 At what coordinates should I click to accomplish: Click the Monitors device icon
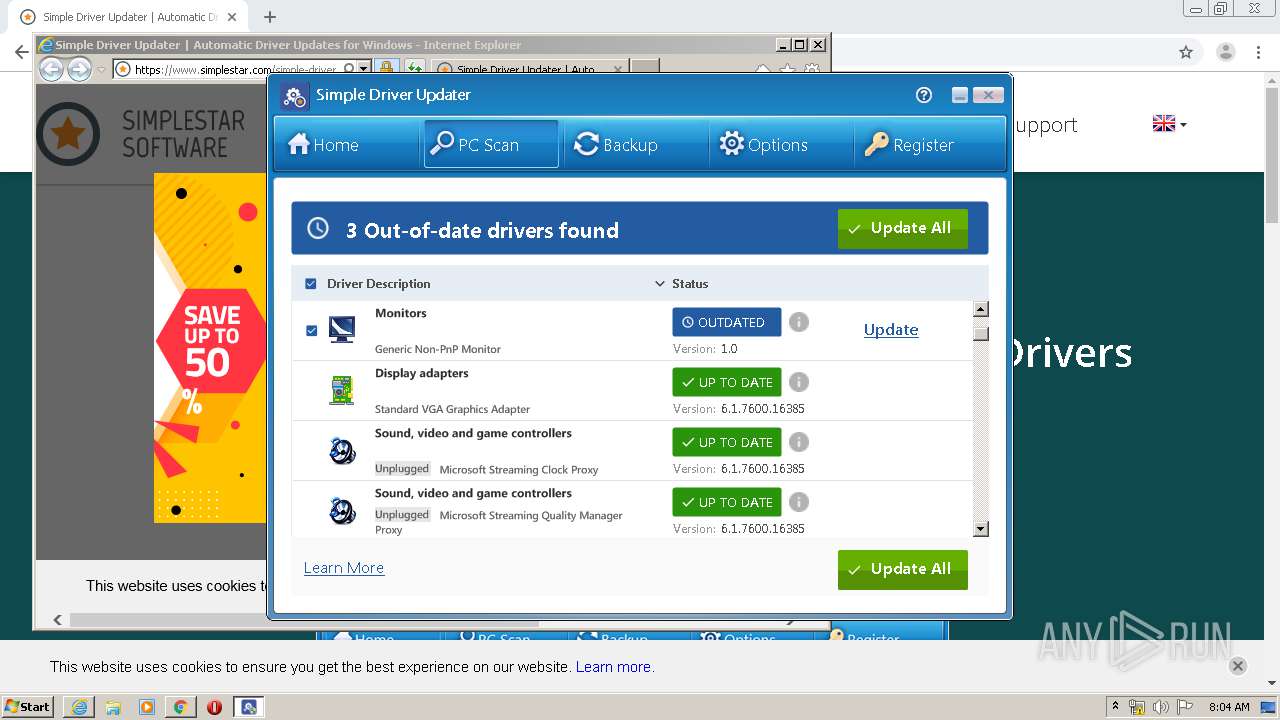point(342,329)
